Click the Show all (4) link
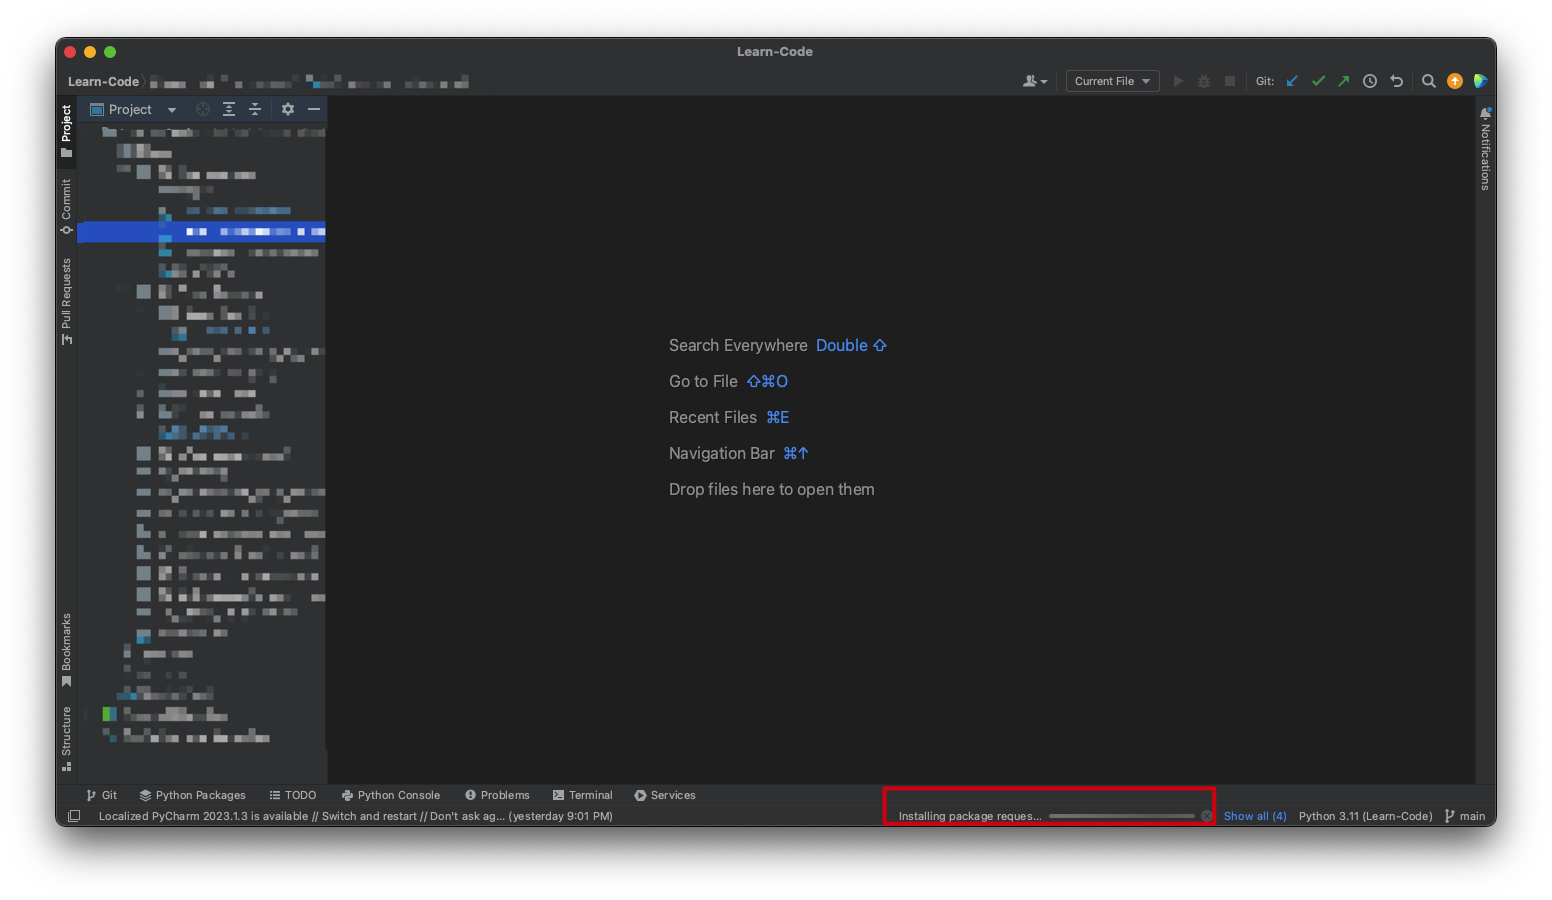The image size is (1552, 900). [1254, 816]
